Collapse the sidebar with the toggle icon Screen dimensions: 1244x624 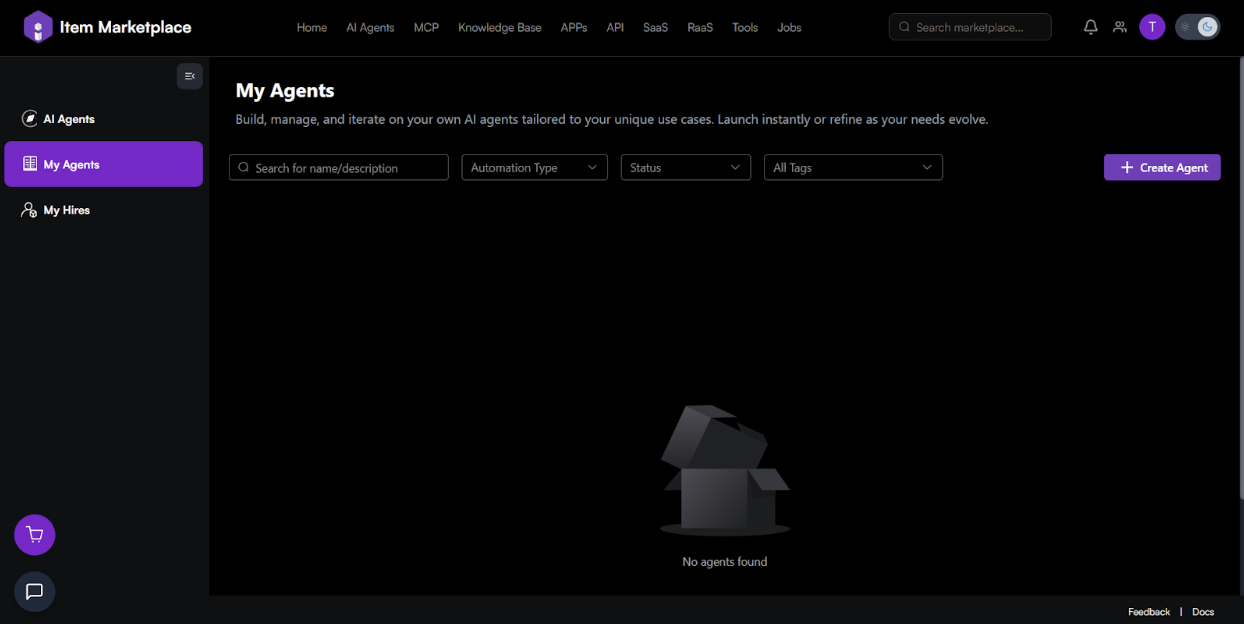coord(189,76)
